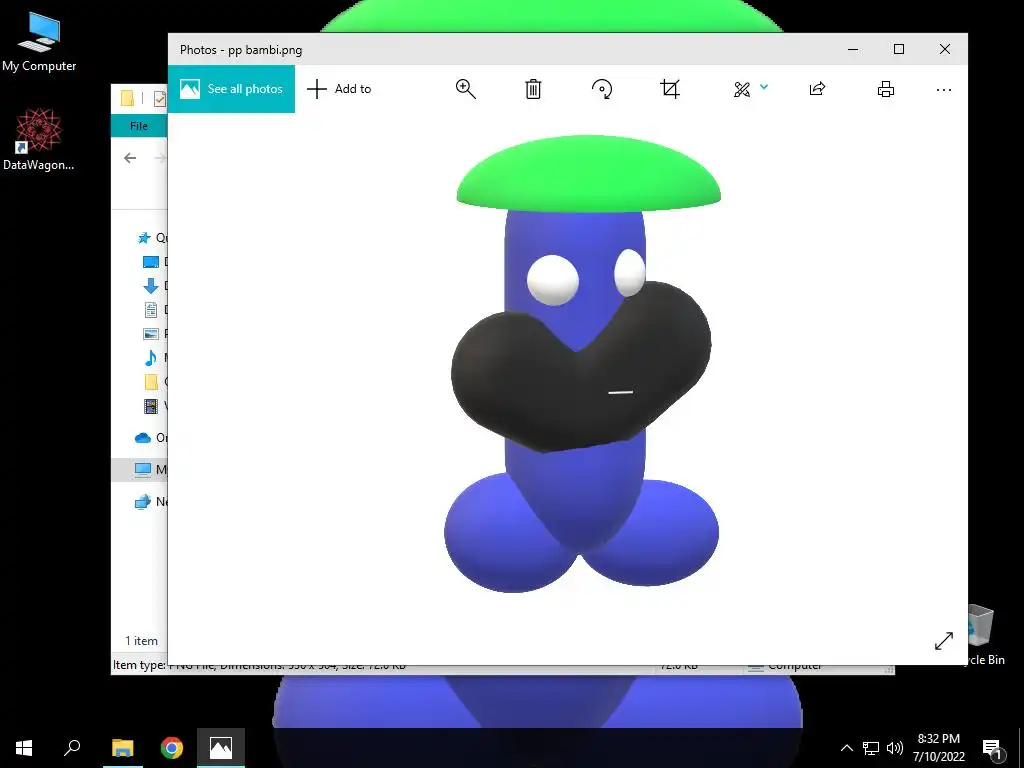
Task: Open Videos filmstrip icon in Explorer sidebar
Action: click(151, 406)
